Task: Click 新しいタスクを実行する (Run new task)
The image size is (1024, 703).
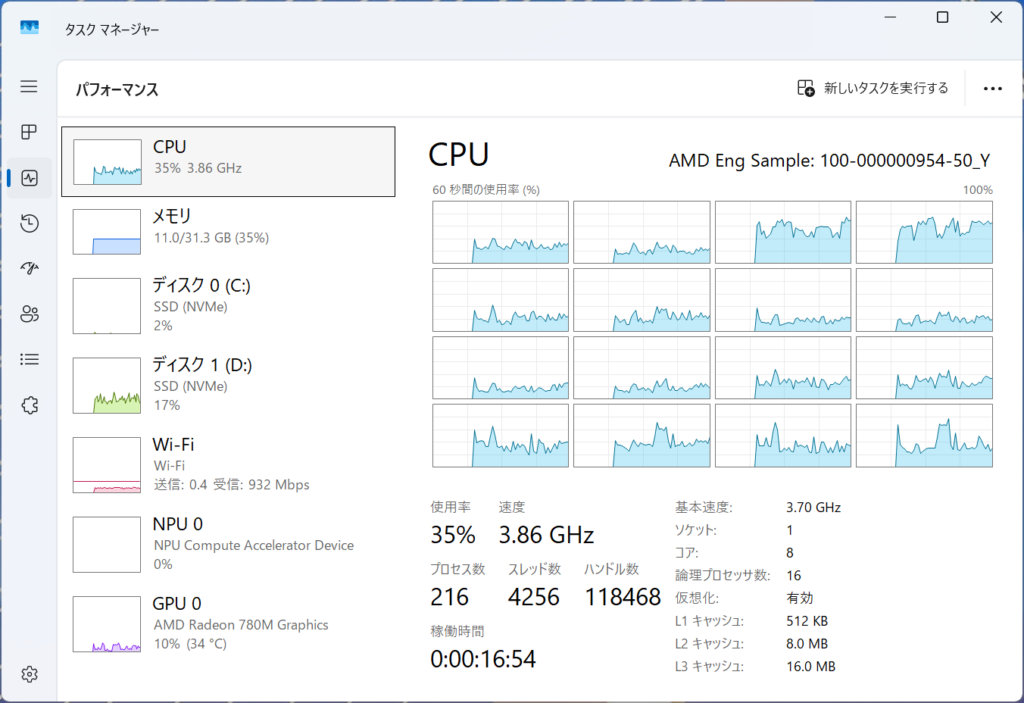Action: [x=873, y=88]
